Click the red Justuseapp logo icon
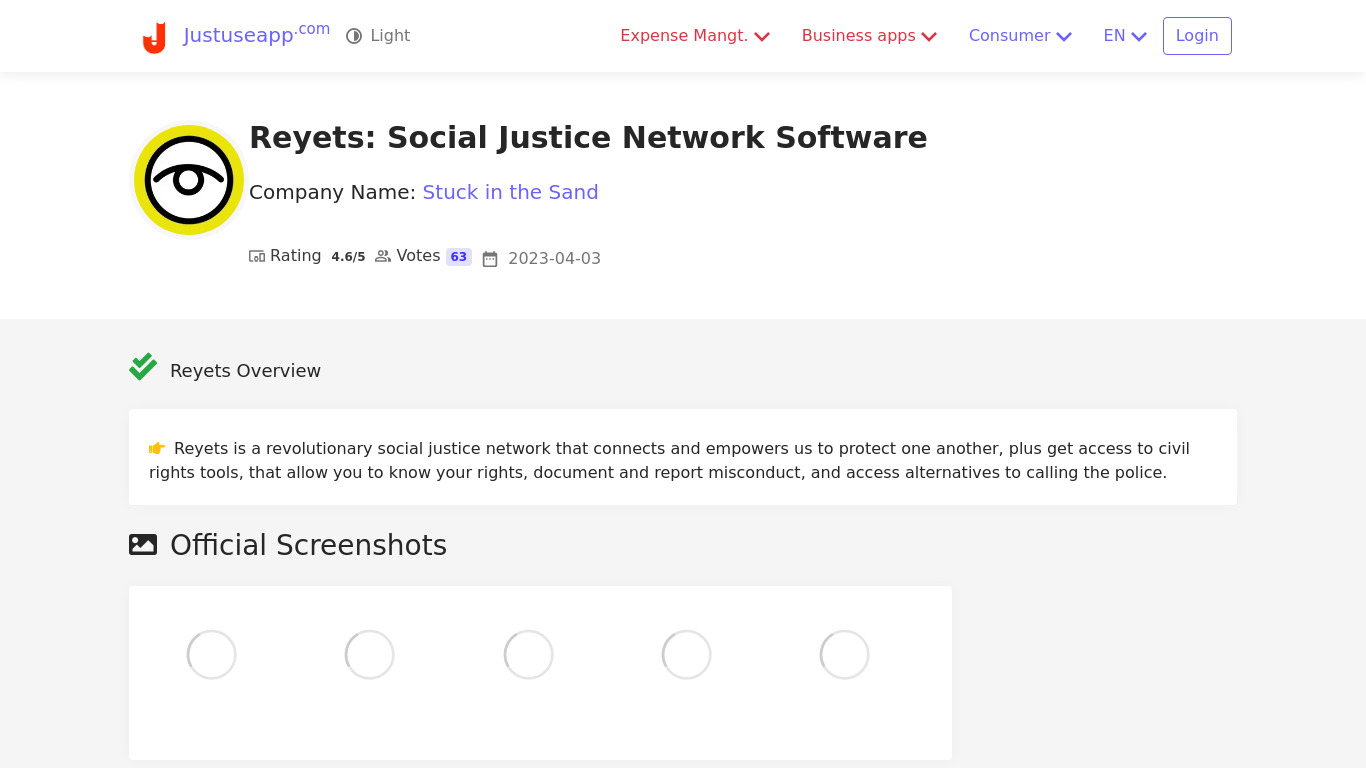 click(x=154, y=37)
